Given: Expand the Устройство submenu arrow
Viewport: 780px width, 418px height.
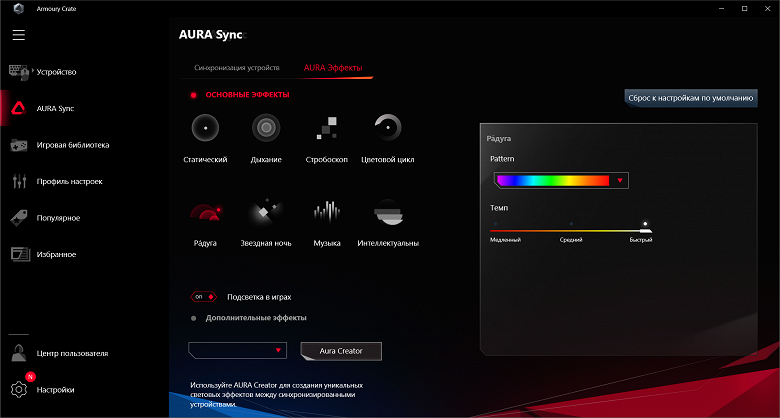Looking at the screenshot, I should coord(33,70).
